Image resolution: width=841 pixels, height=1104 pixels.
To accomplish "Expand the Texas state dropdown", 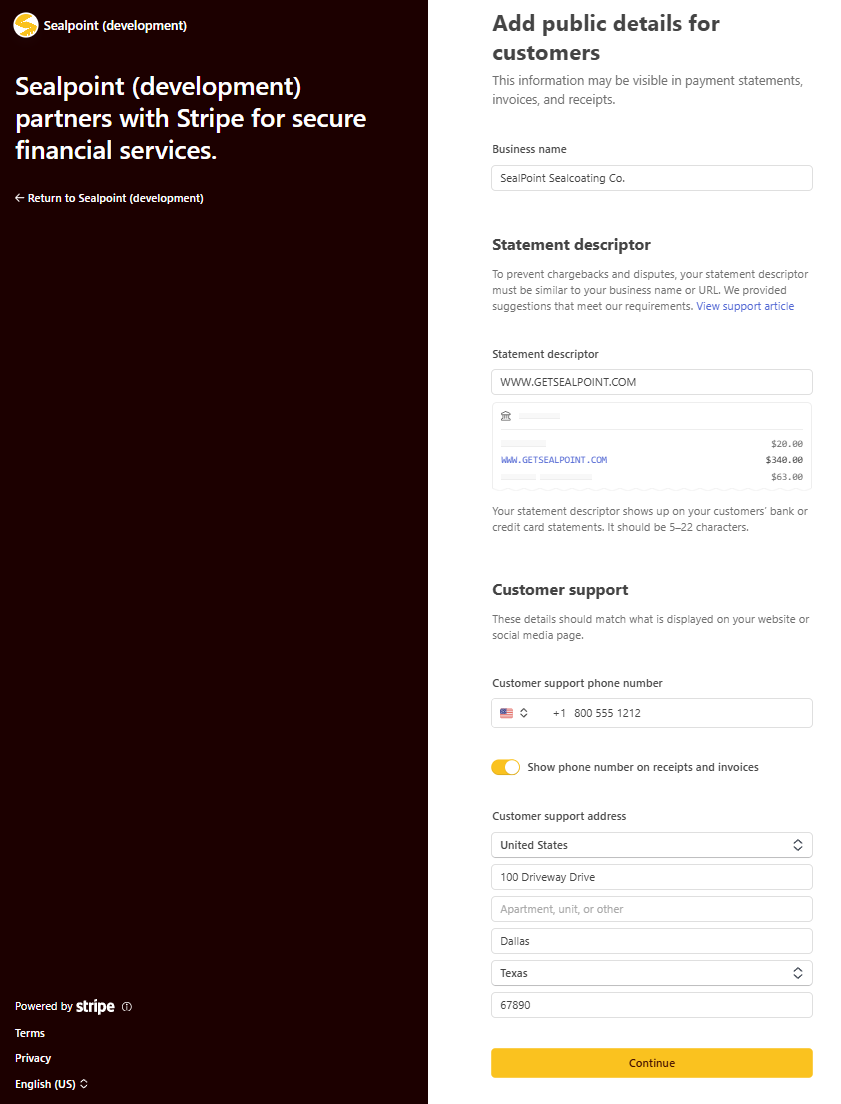I will point(652,973).
